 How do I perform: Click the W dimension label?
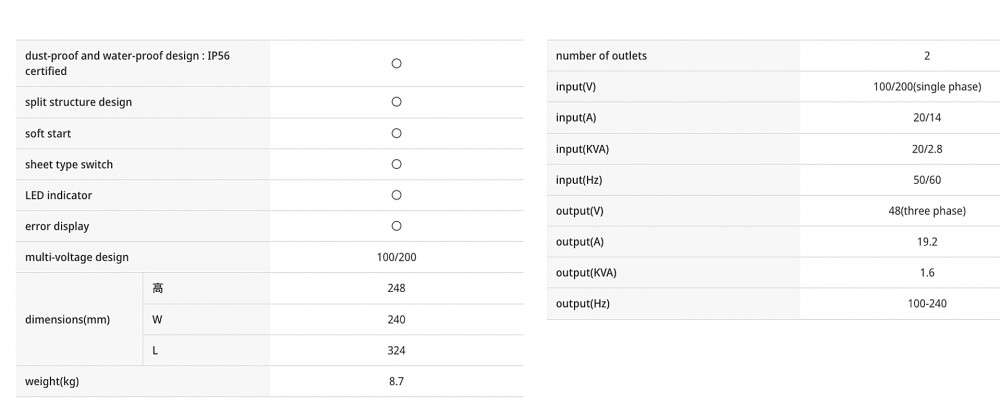coord(157,319)
